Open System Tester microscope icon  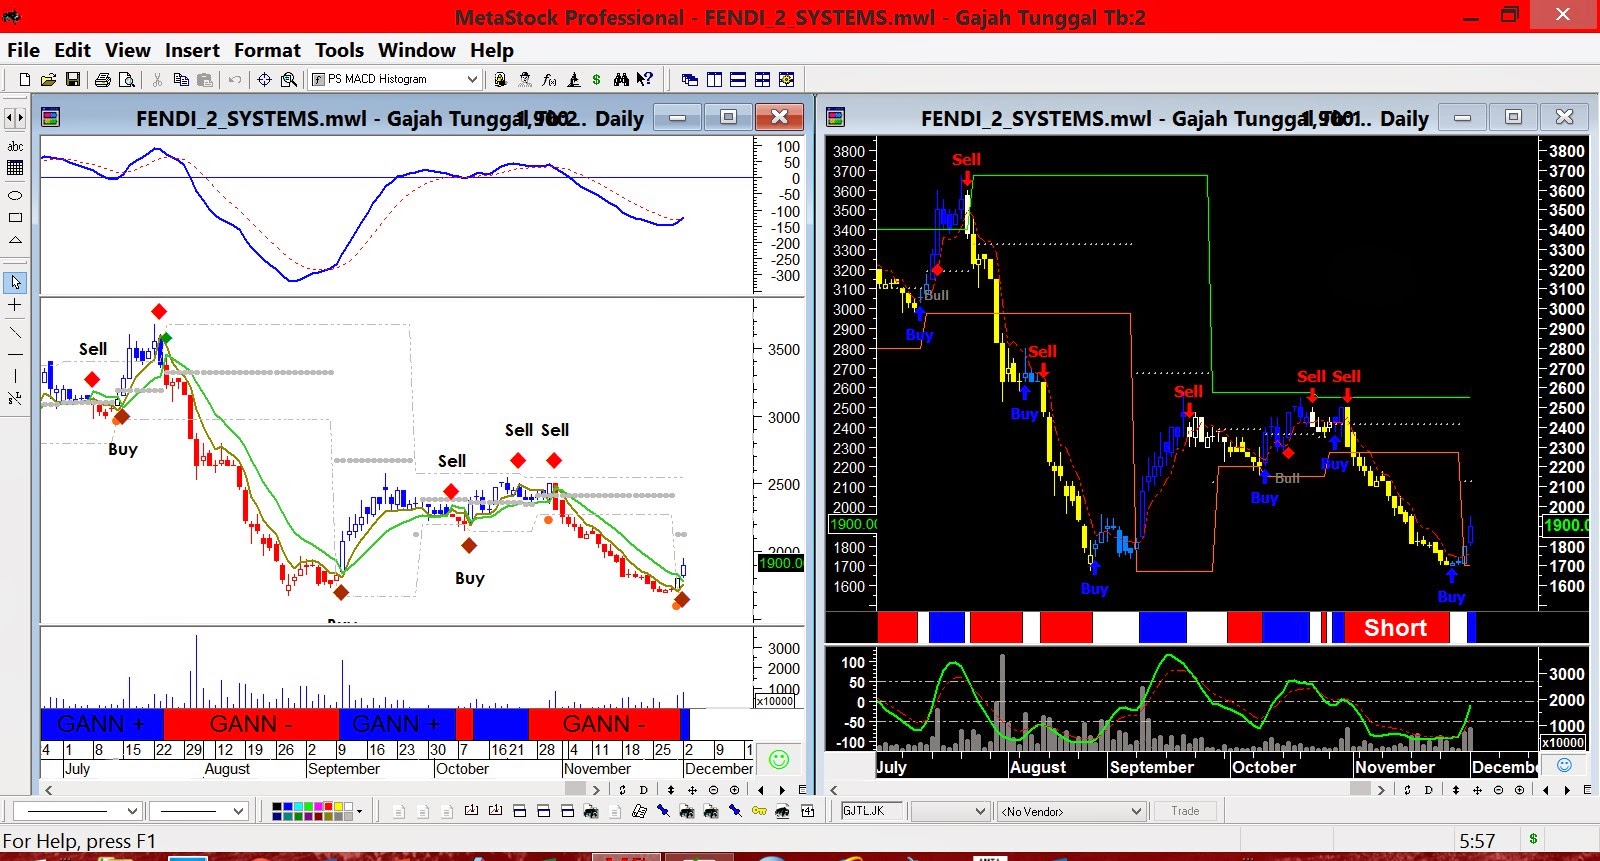(x=574, y=79)
